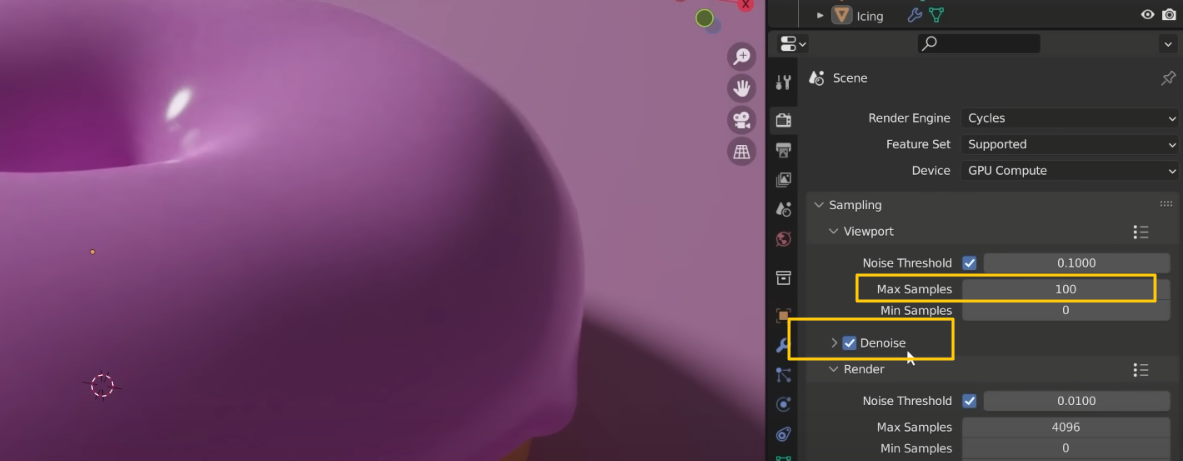The height and width of the screenshot is (461, 1183).
Task: Select the Icing name in outliner
Action: tap(869, 16)
